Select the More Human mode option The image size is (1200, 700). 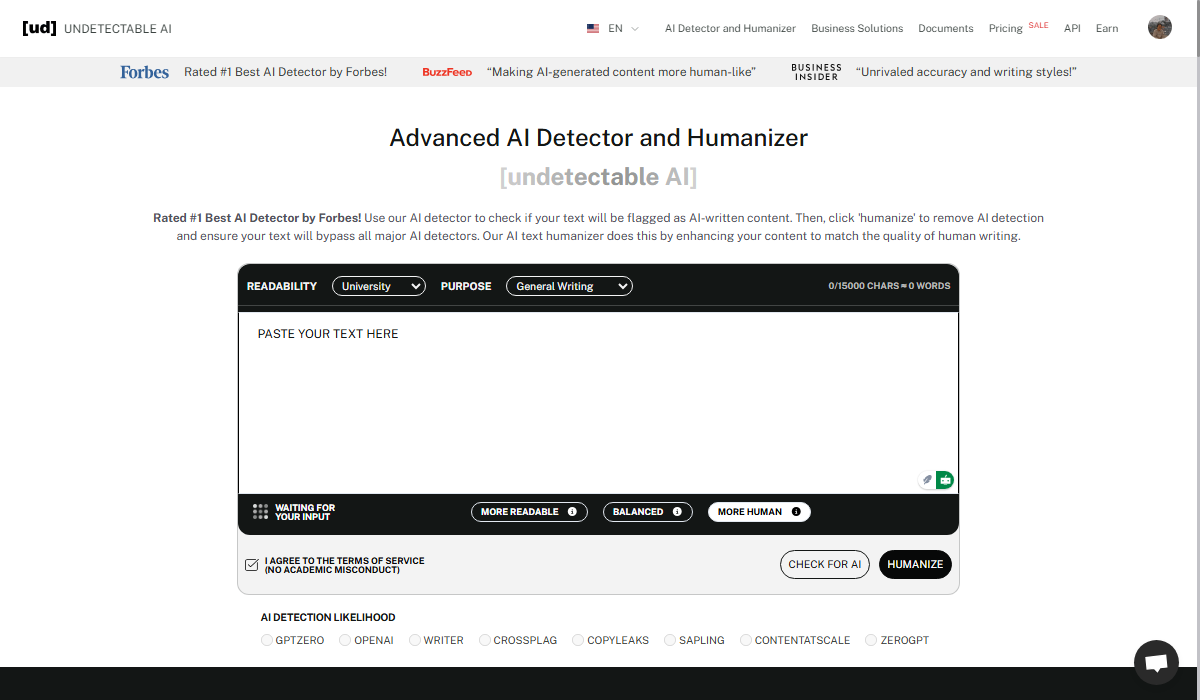pyautogui.click(x=750, y=512)
